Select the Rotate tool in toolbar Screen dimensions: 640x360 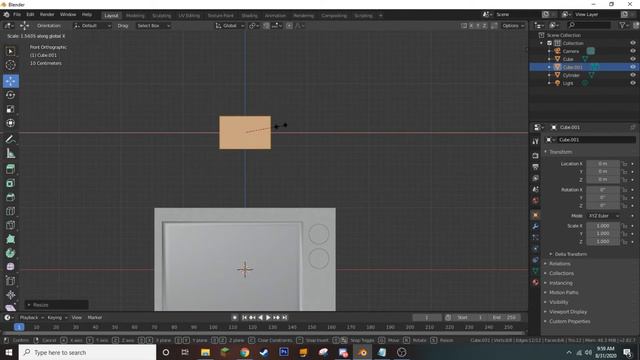coord(11,95)
